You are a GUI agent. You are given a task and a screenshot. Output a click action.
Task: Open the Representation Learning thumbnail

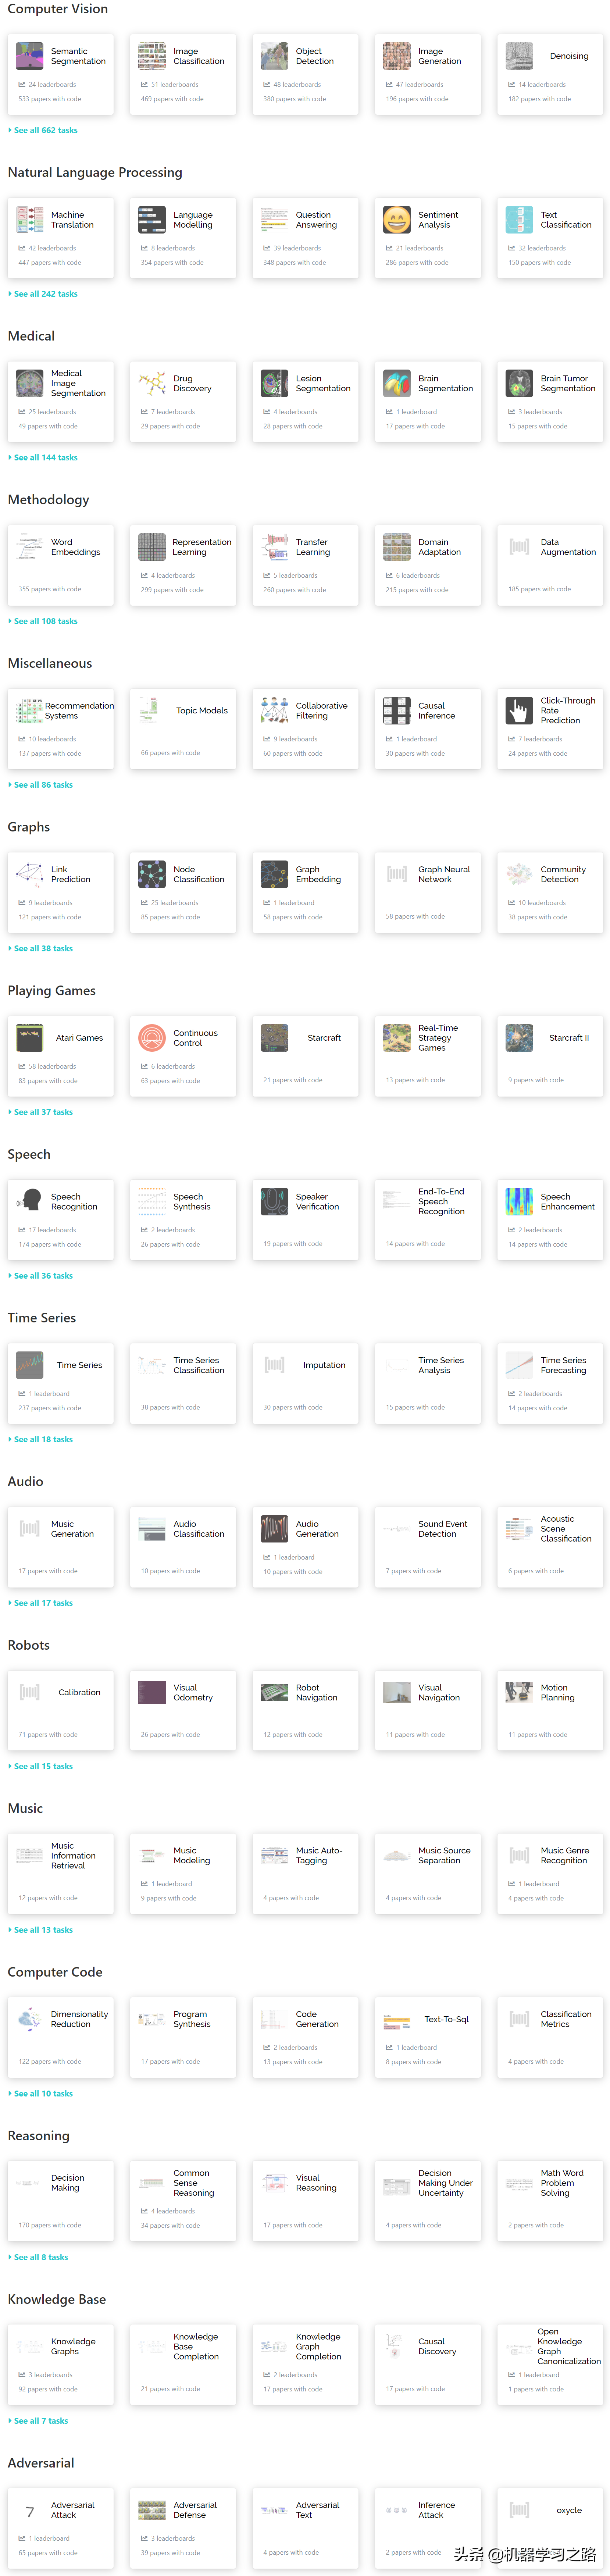click(152, 547)
